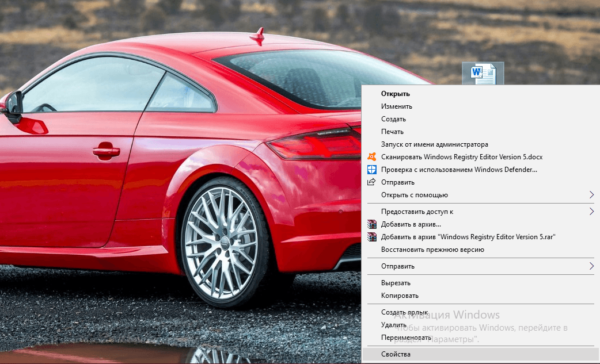Choose Изменить from the context menu
This screenshot has width=600, height=364.
[x=396, y=106]
